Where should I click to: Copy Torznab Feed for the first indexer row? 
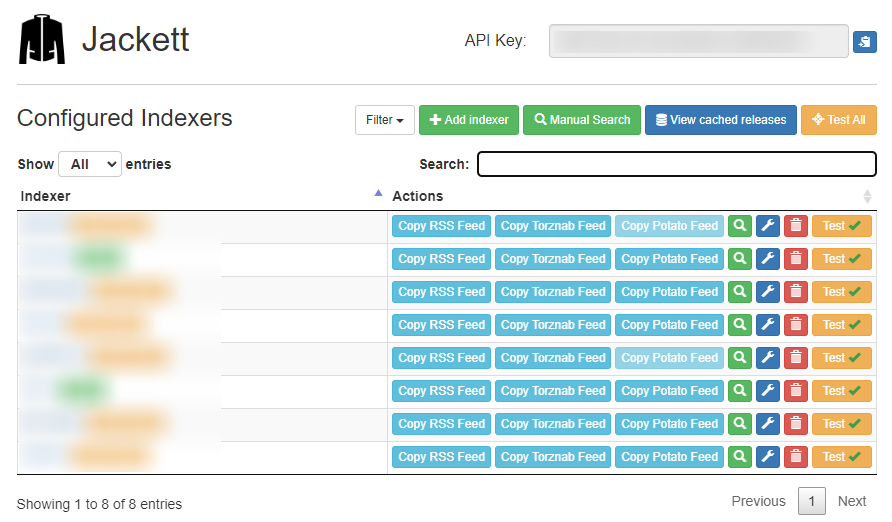pos(553,226)
